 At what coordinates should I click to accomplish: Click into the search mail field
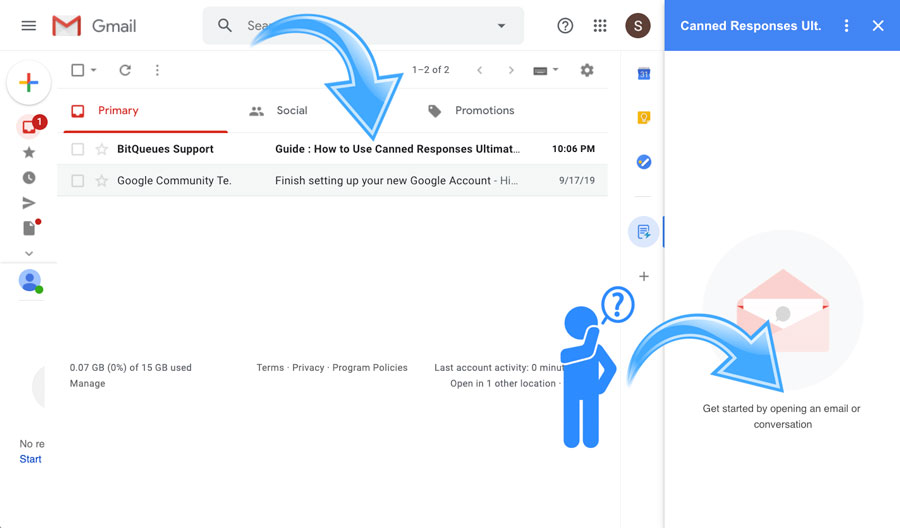[x=360, y=26]
